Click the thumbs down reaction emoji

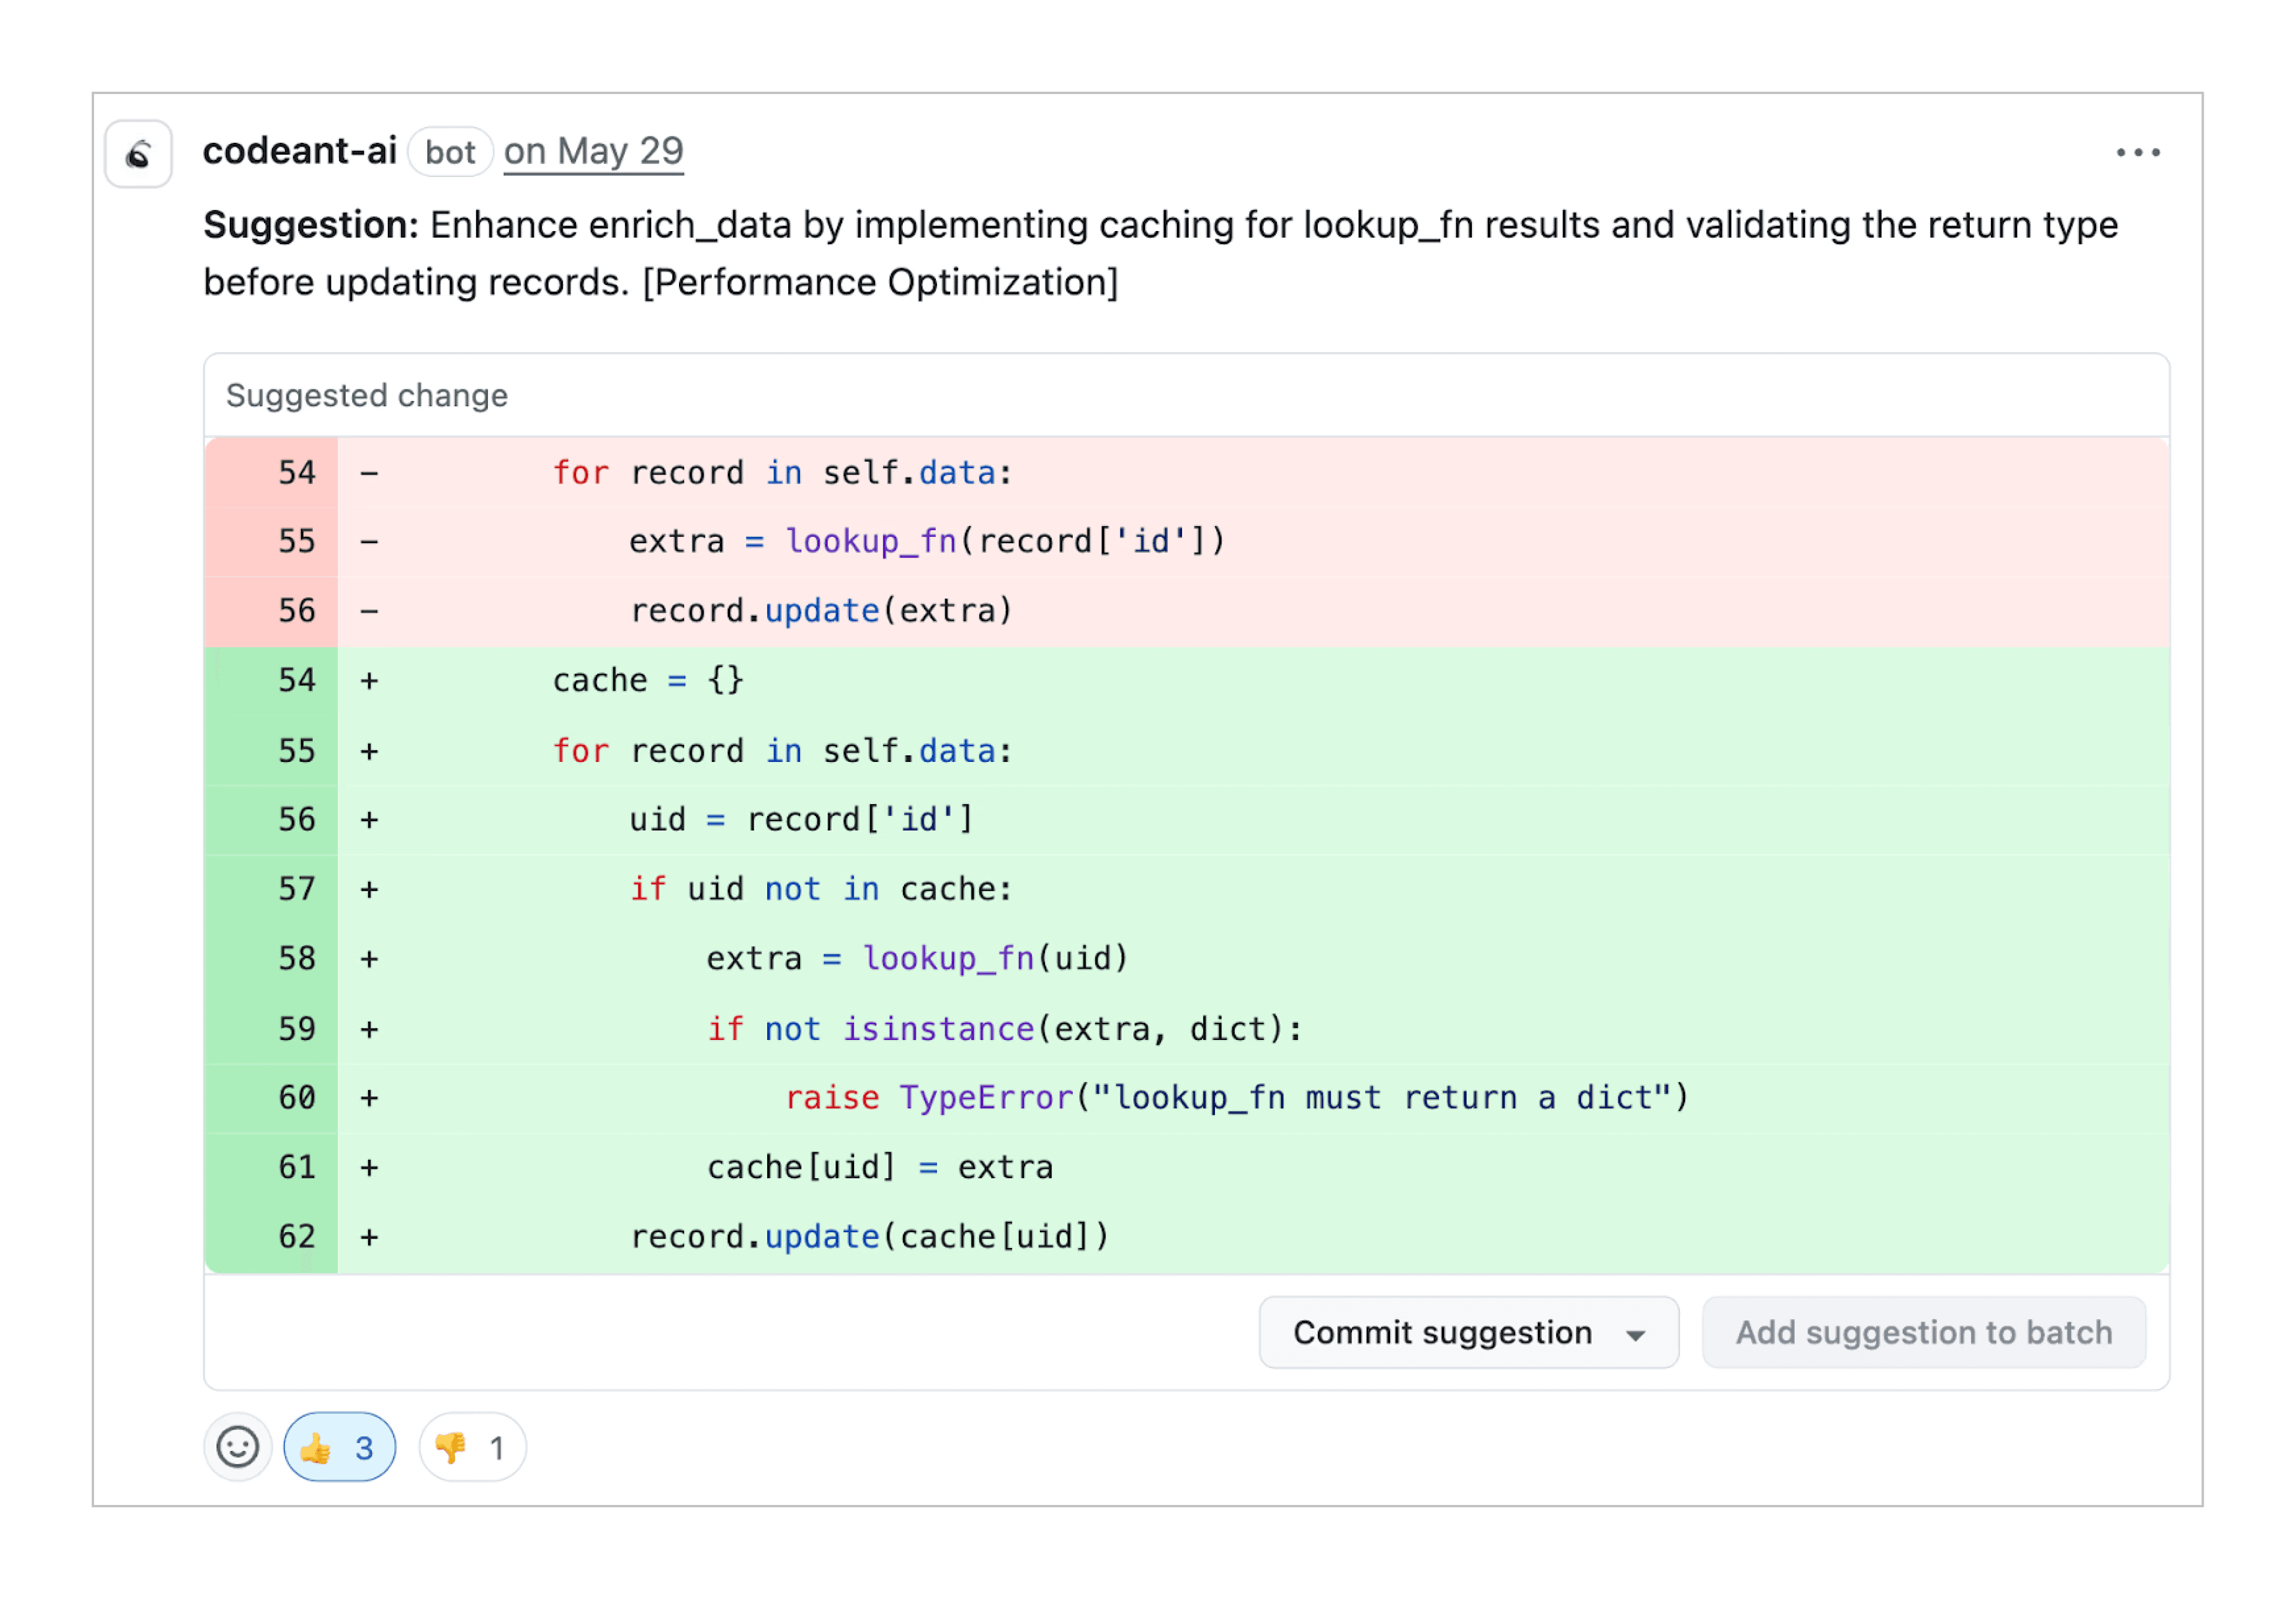450,1447
